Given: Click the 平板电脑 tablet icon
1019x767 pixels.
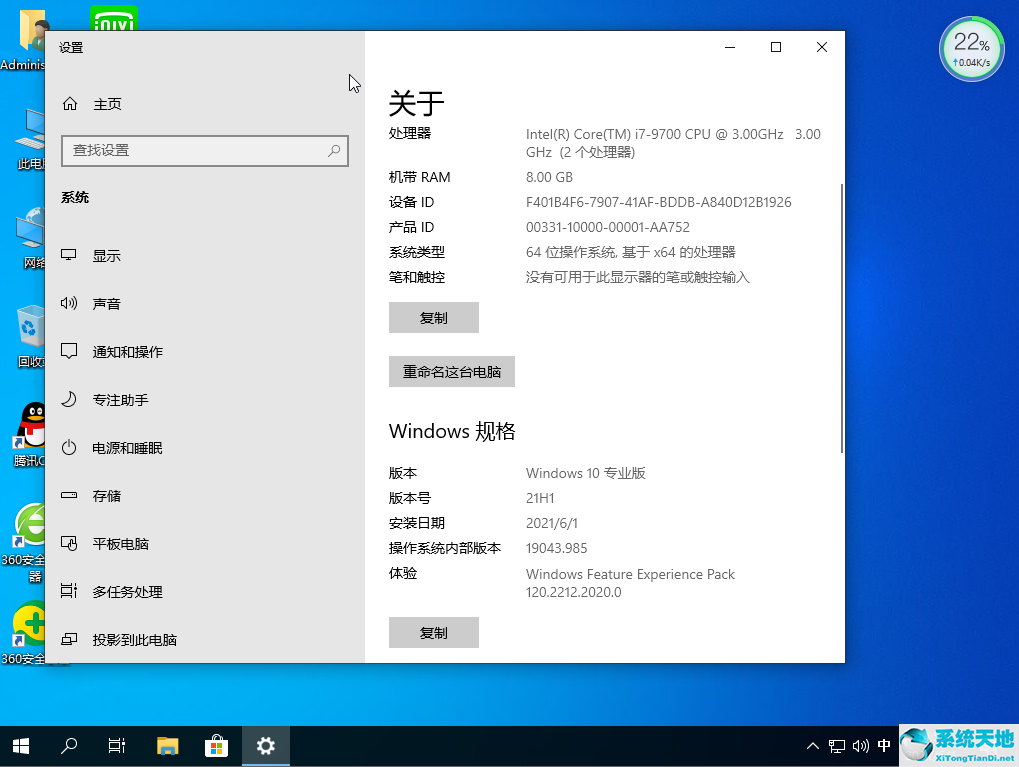Looking at the screenshot, I should (x=69, y=543).
